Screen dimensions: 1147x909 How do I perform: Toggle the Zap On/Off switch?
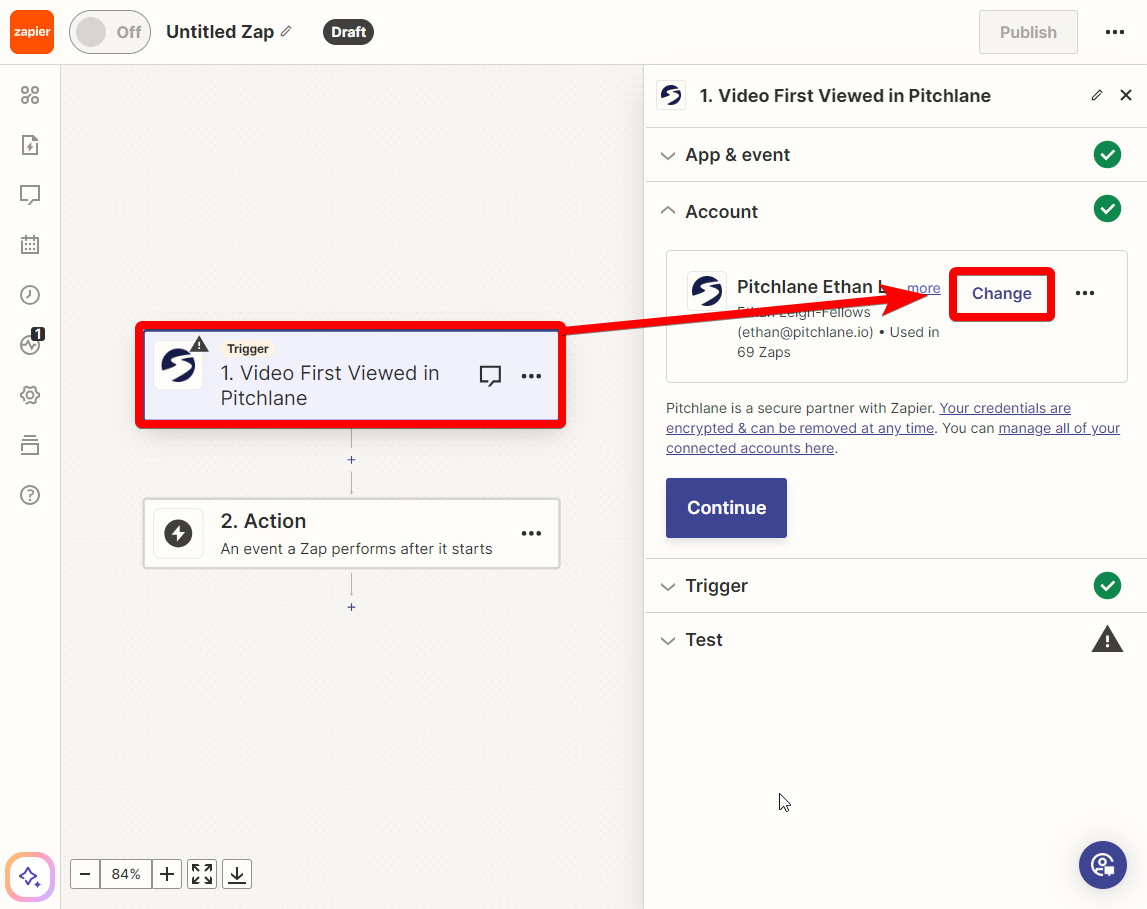[x=110, y=32]
